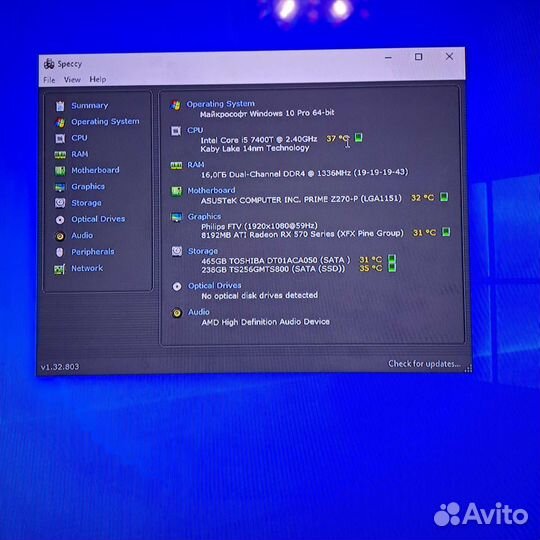Open Storage section from sidebar
Image resolution: width=540 pixels, height=540 pixels.
coord(86,203)
